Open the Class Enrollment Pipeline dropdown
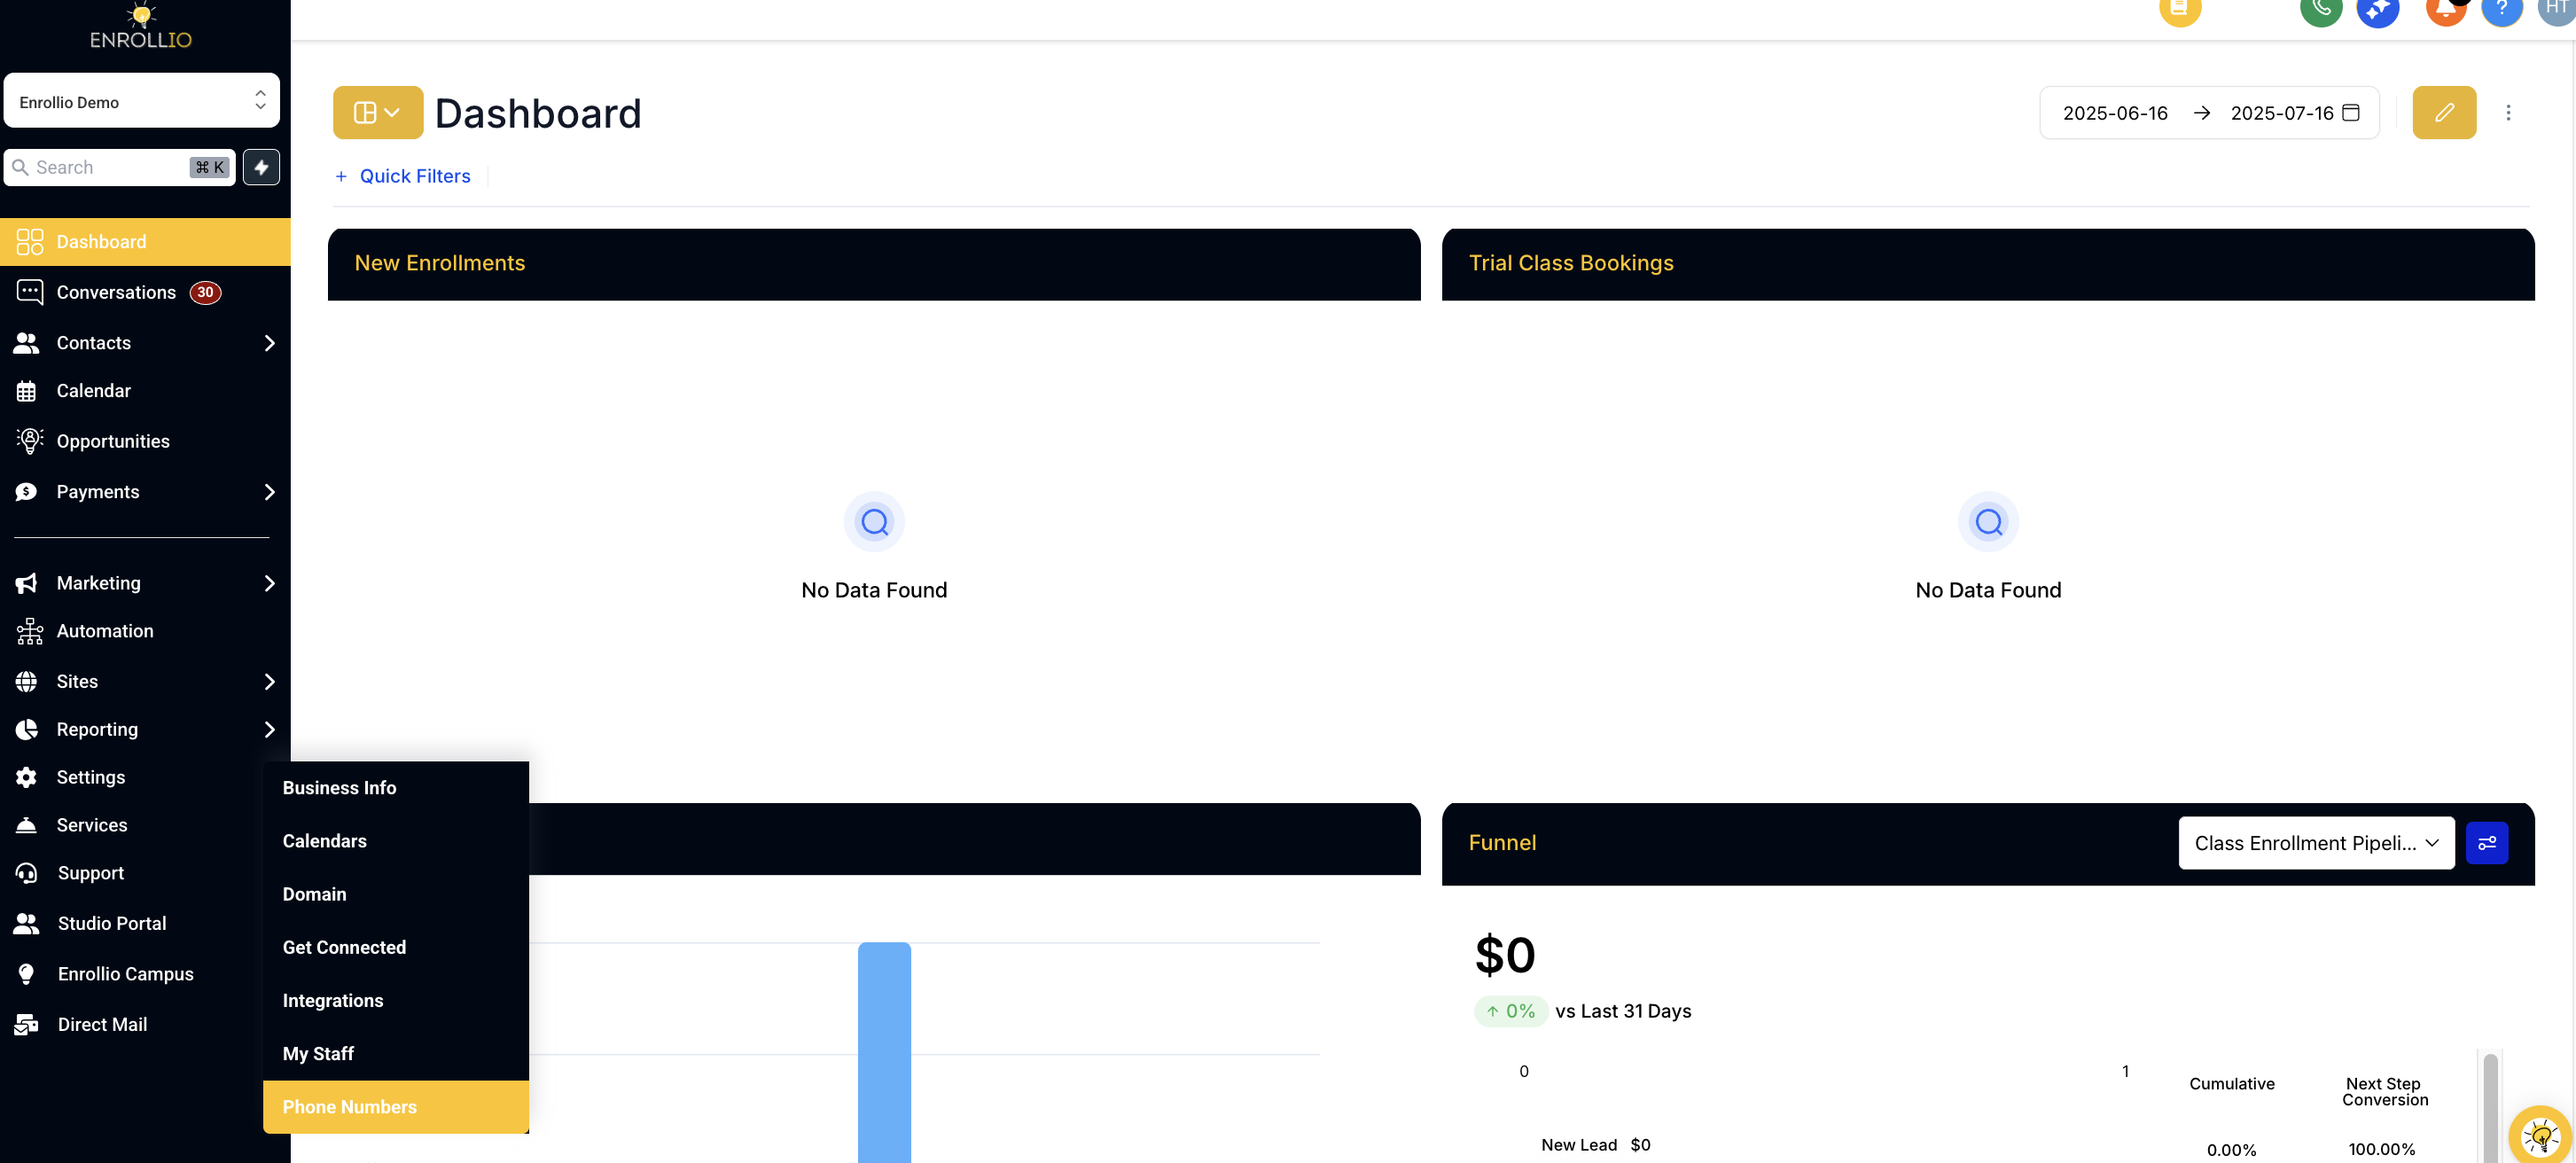The height and width of the screenshot is (1163, 2576). click(x=2316, y=843)
